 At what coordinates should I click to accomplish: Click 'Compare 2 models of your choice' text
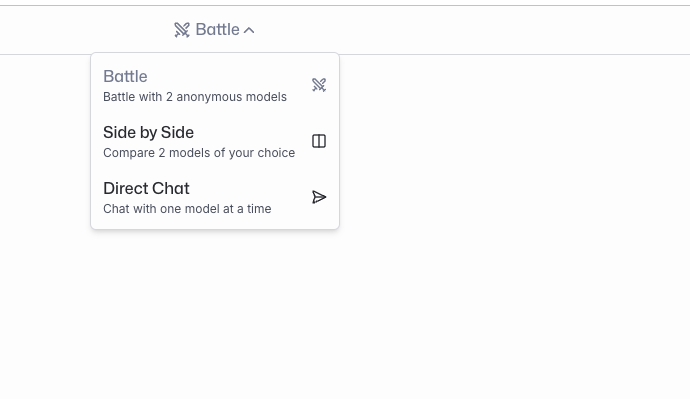pos(199,153)
